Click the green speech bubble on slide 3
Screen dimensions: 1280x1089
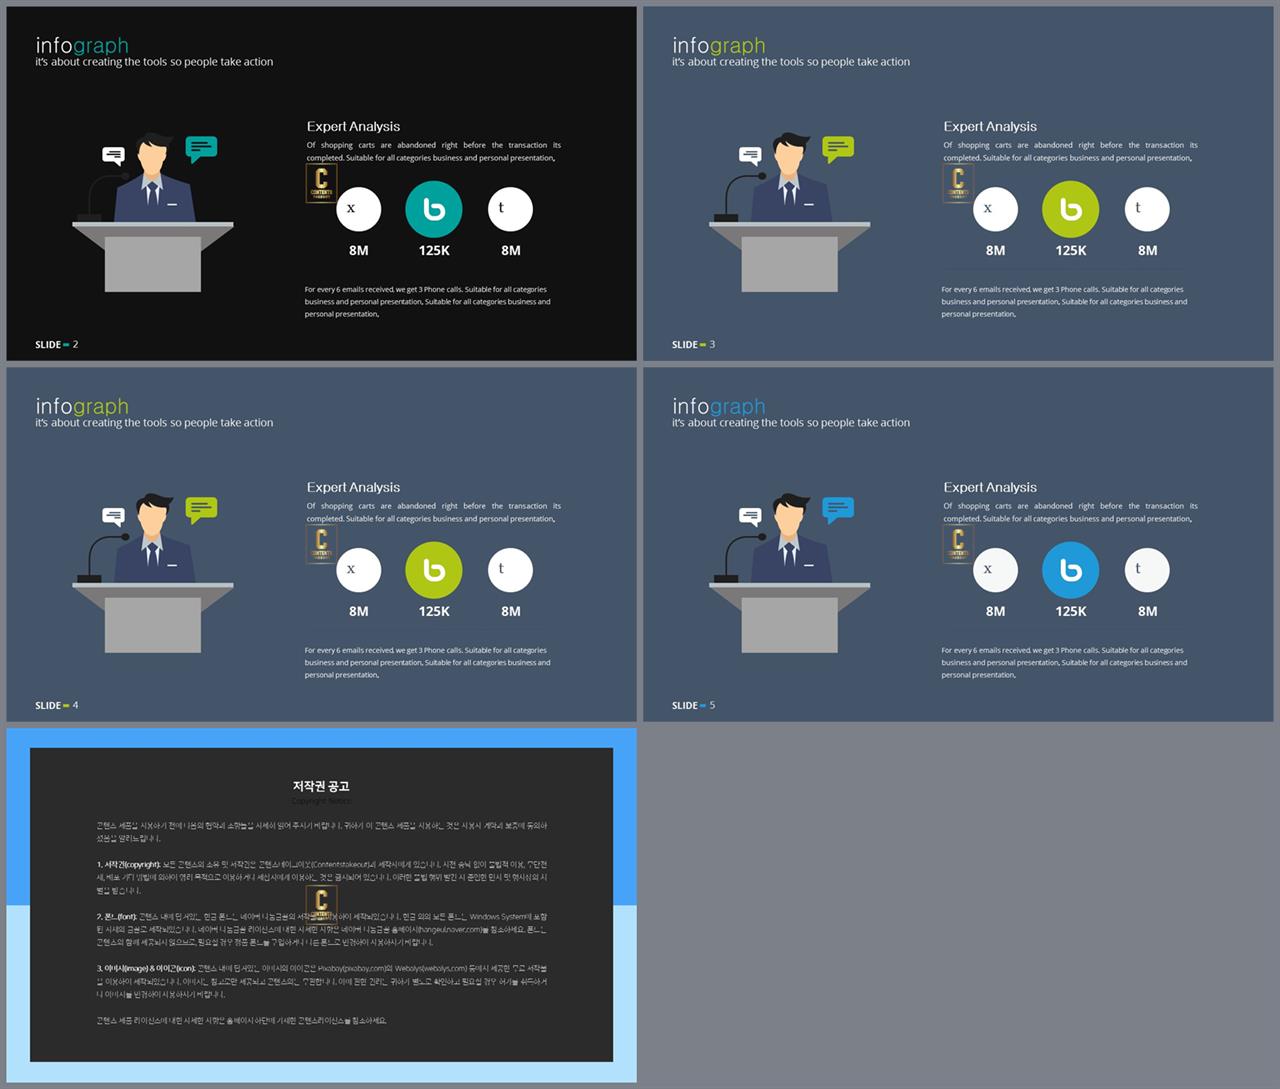(x=838, y=149)
